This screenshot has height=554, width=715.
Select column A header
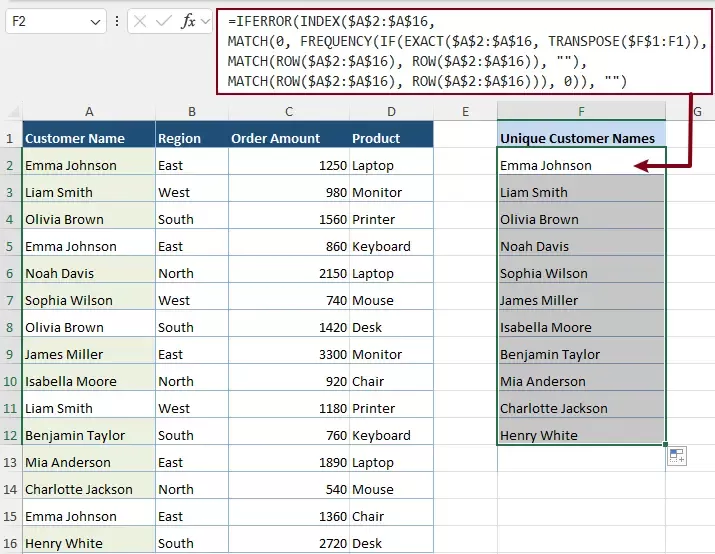click(x=89, y=111)
